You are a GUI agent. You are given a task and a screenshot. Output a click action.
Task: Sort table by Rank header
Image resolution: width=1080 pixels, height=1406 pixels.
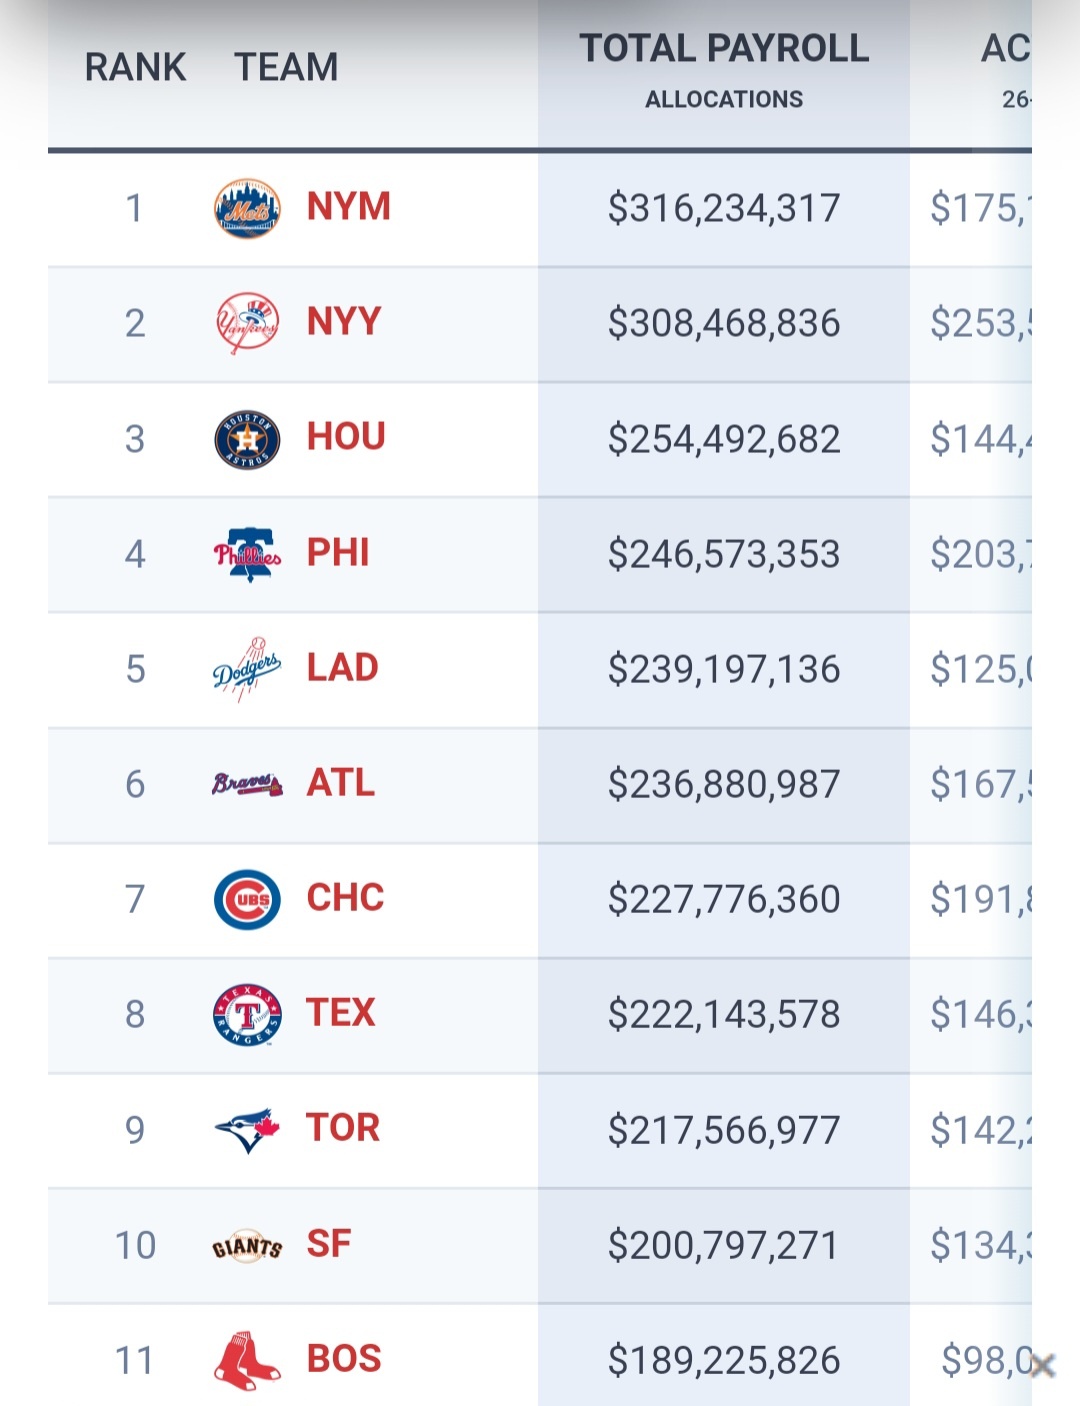(x=135, y=68)
